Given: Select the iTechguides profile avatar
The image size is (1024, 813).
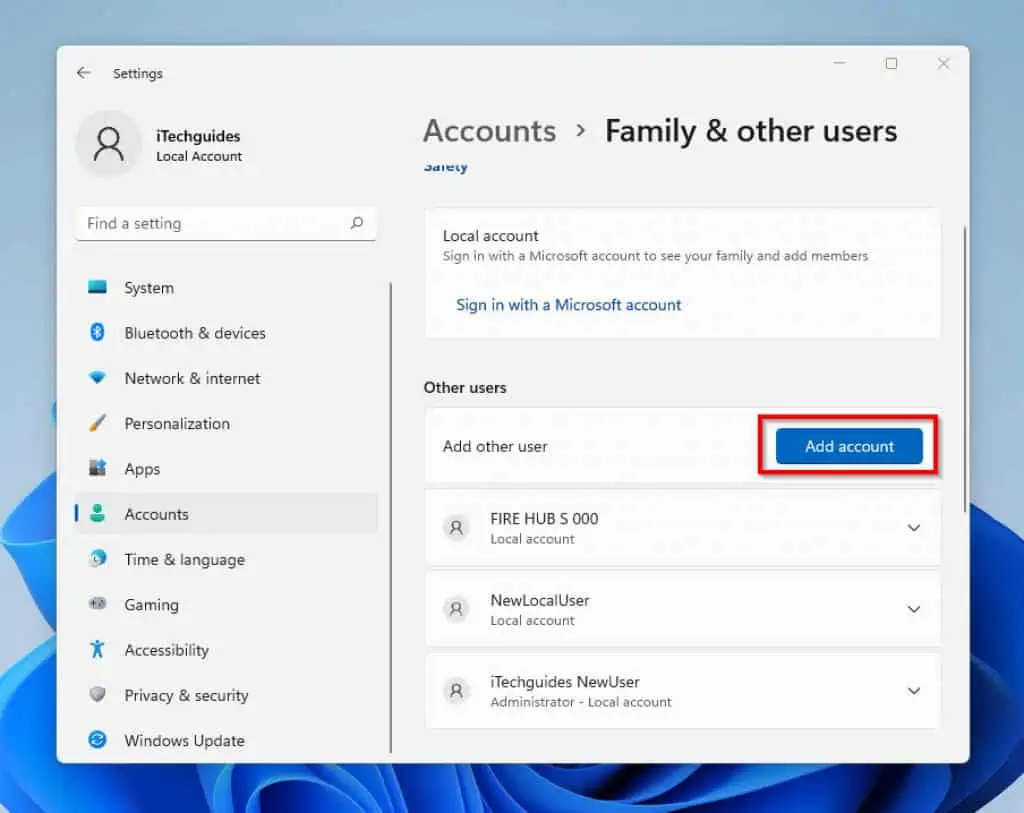Looking at the screenshot, I should pos(109,145).
